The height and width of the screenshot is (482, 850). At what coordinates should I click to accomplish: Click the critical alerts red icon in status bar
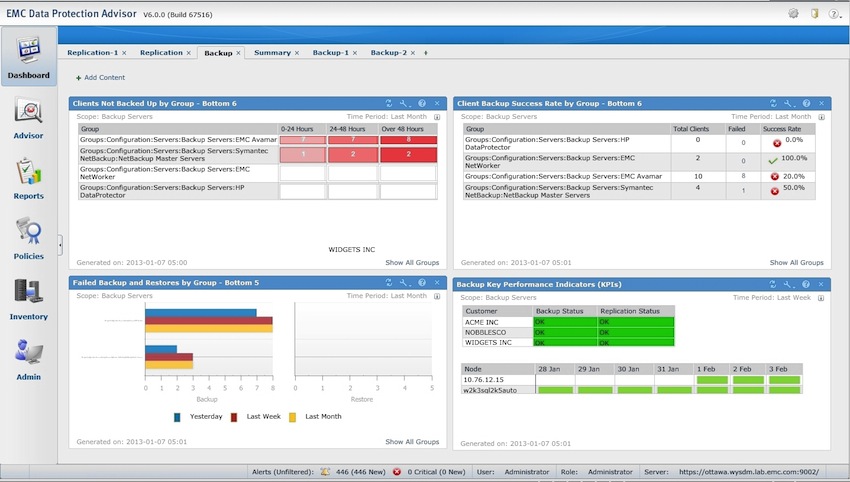pyautogui.click(x=397, y=472)
